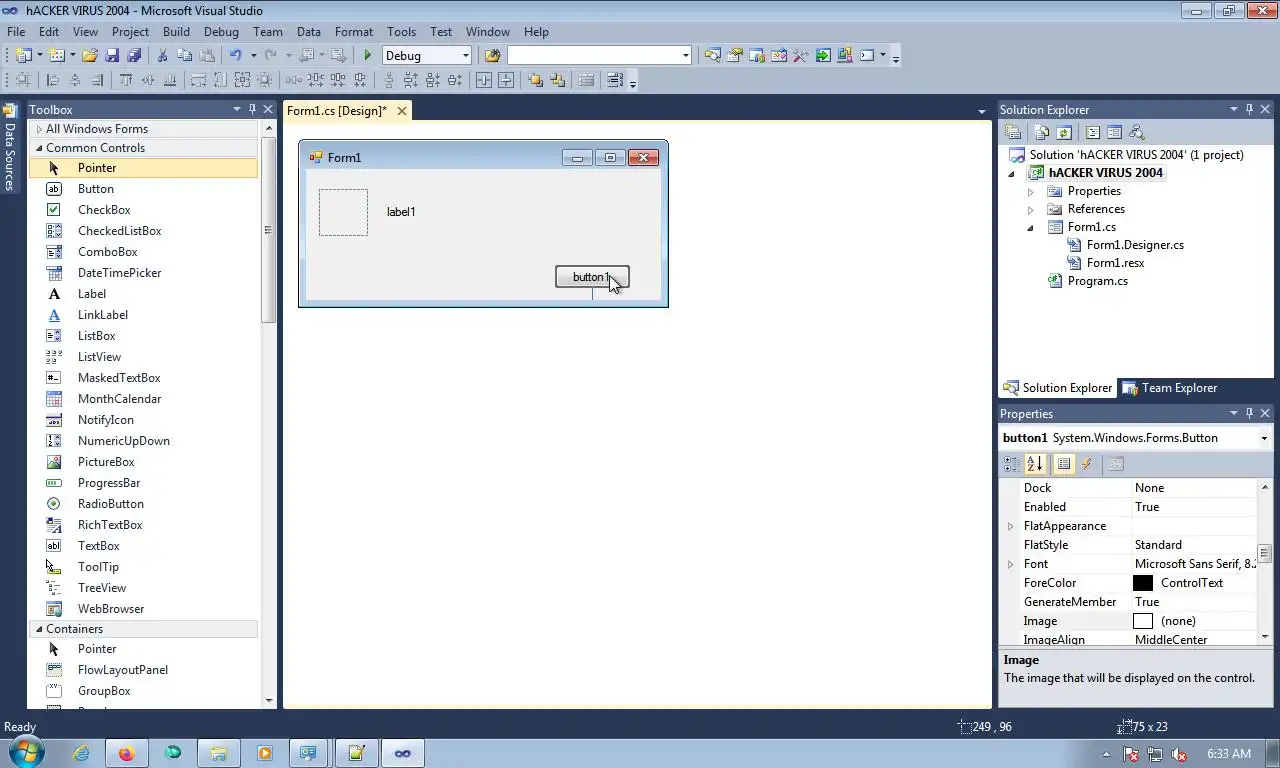
Task: Open the File menu
Action: click(16, 32)
